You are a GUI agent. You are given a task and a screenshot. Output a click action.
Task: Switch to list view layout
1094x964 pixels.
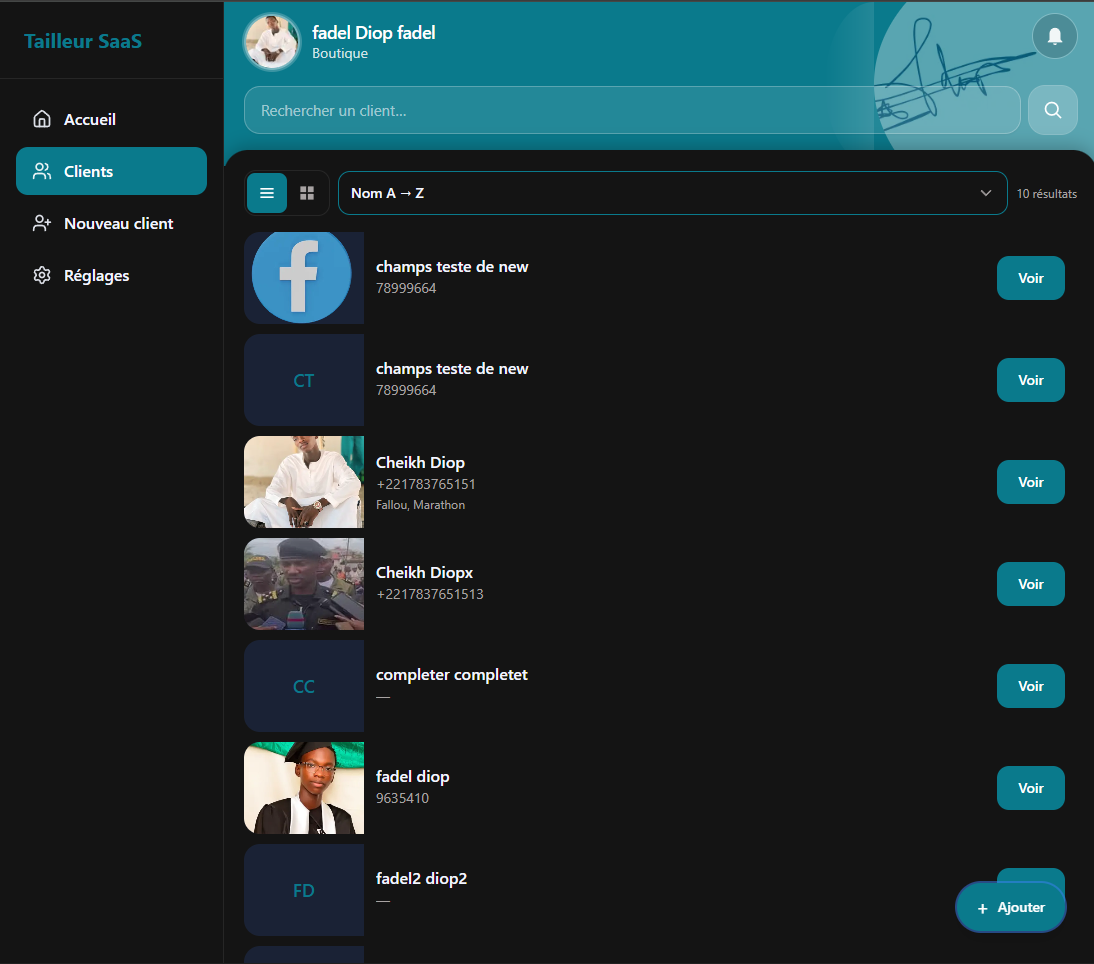[x=267, y=193]
